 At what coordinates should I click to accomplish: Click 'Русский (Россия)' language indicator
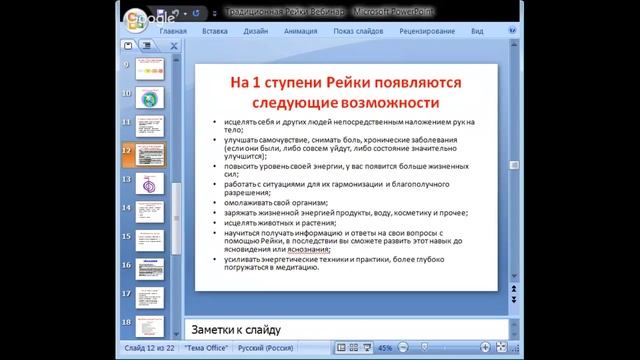265,348
